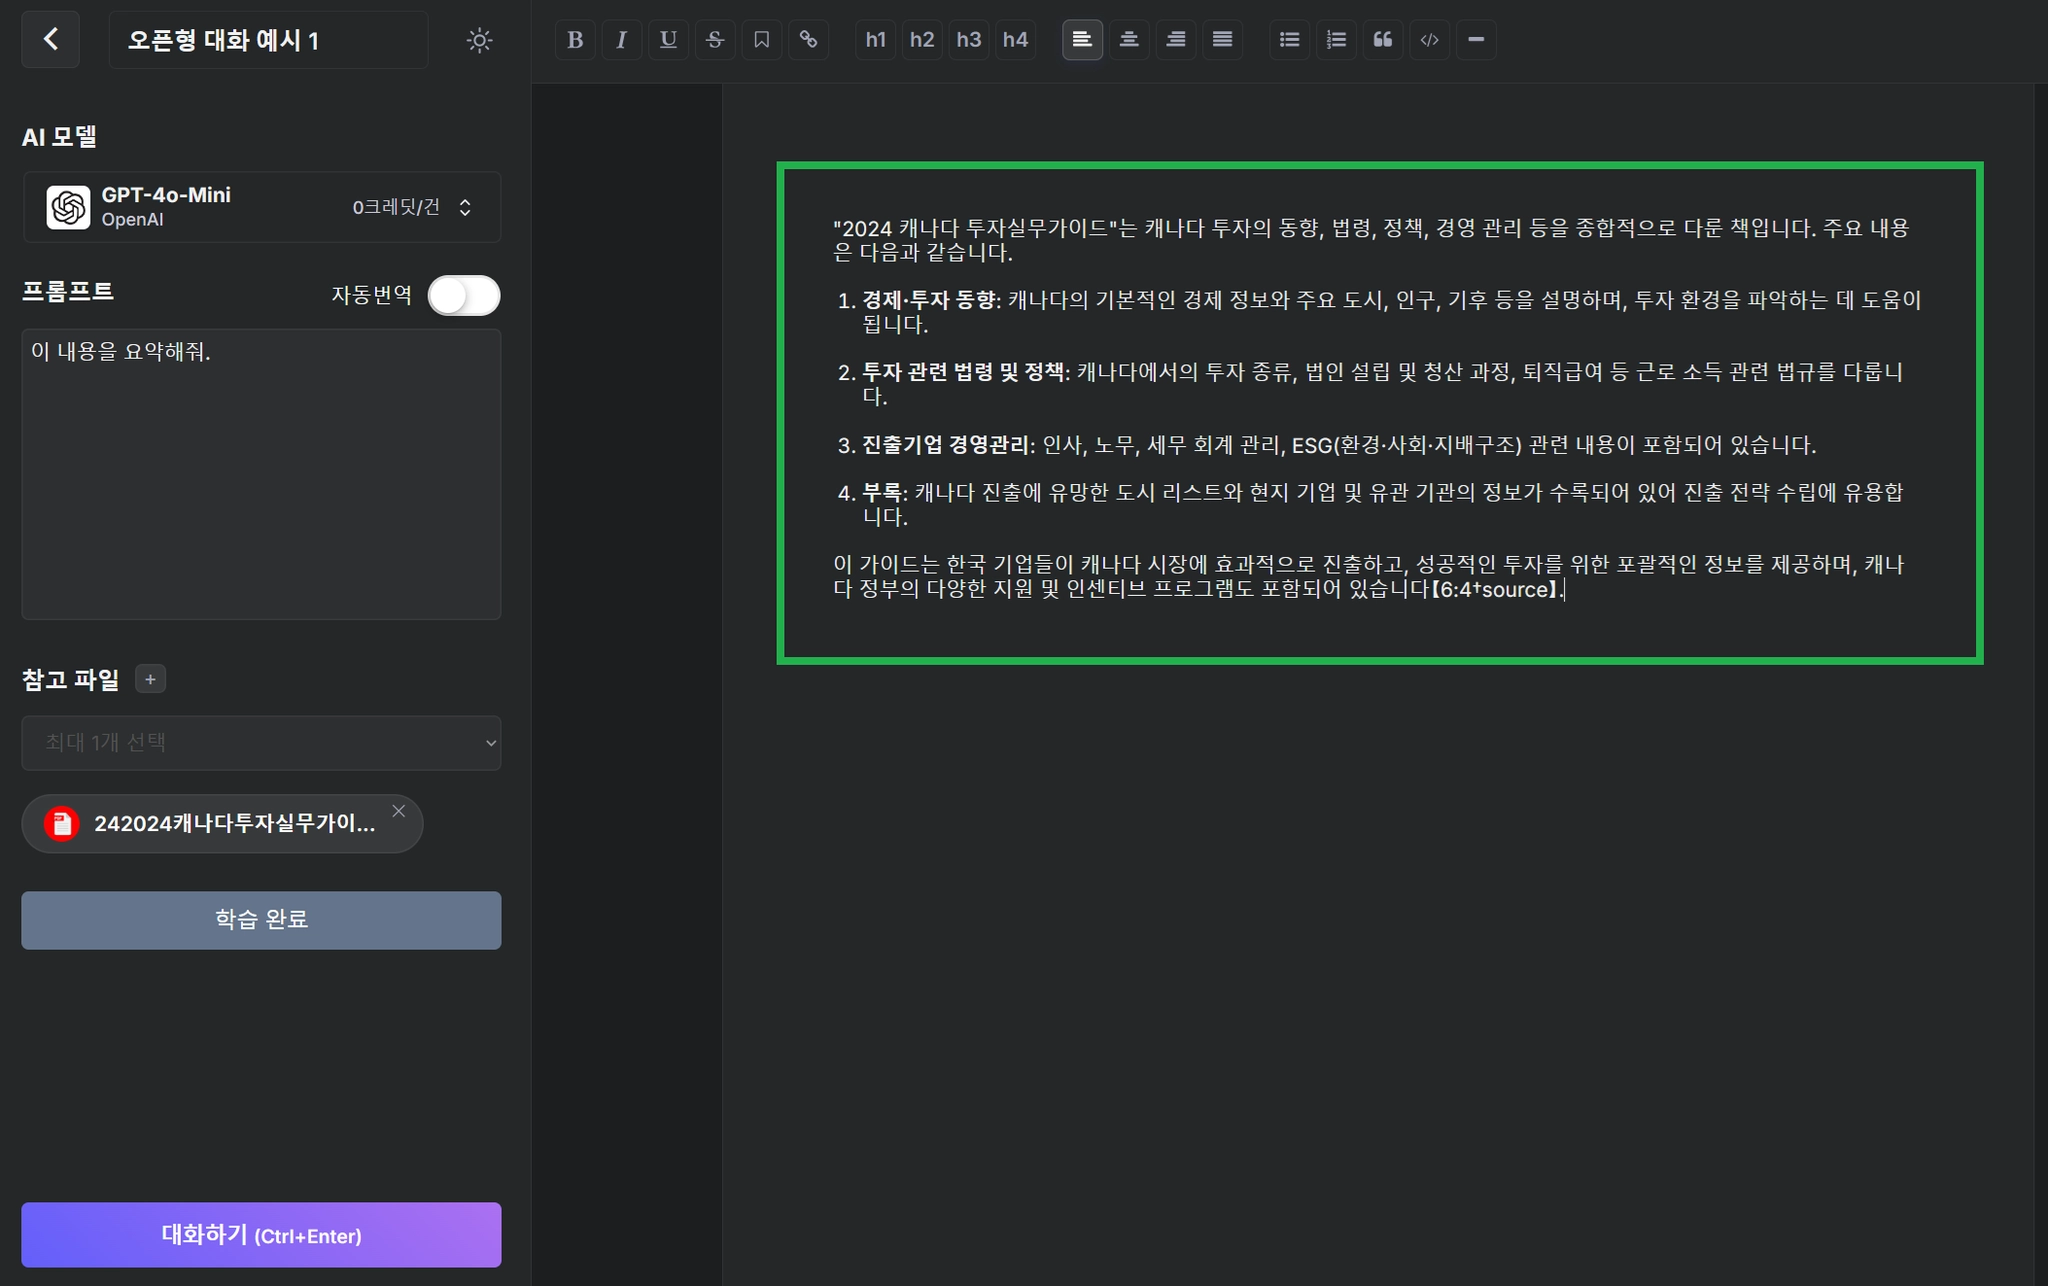This screenshot has width=2048, height=1286.
Task: Click the 대화하기 button
Action: tap(261, 1235)
